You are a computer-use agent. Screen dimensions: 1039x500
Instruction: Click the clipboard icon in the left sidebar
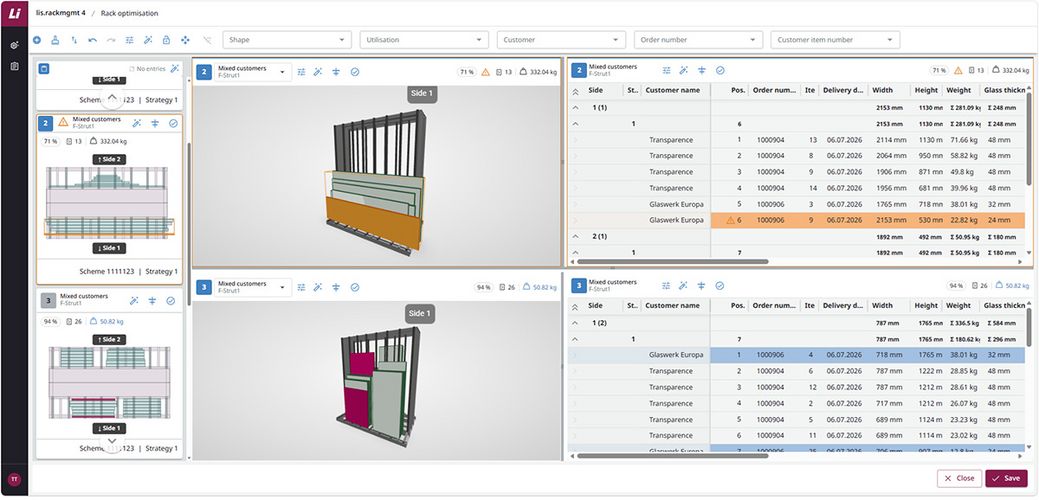(x=15, y=66)
